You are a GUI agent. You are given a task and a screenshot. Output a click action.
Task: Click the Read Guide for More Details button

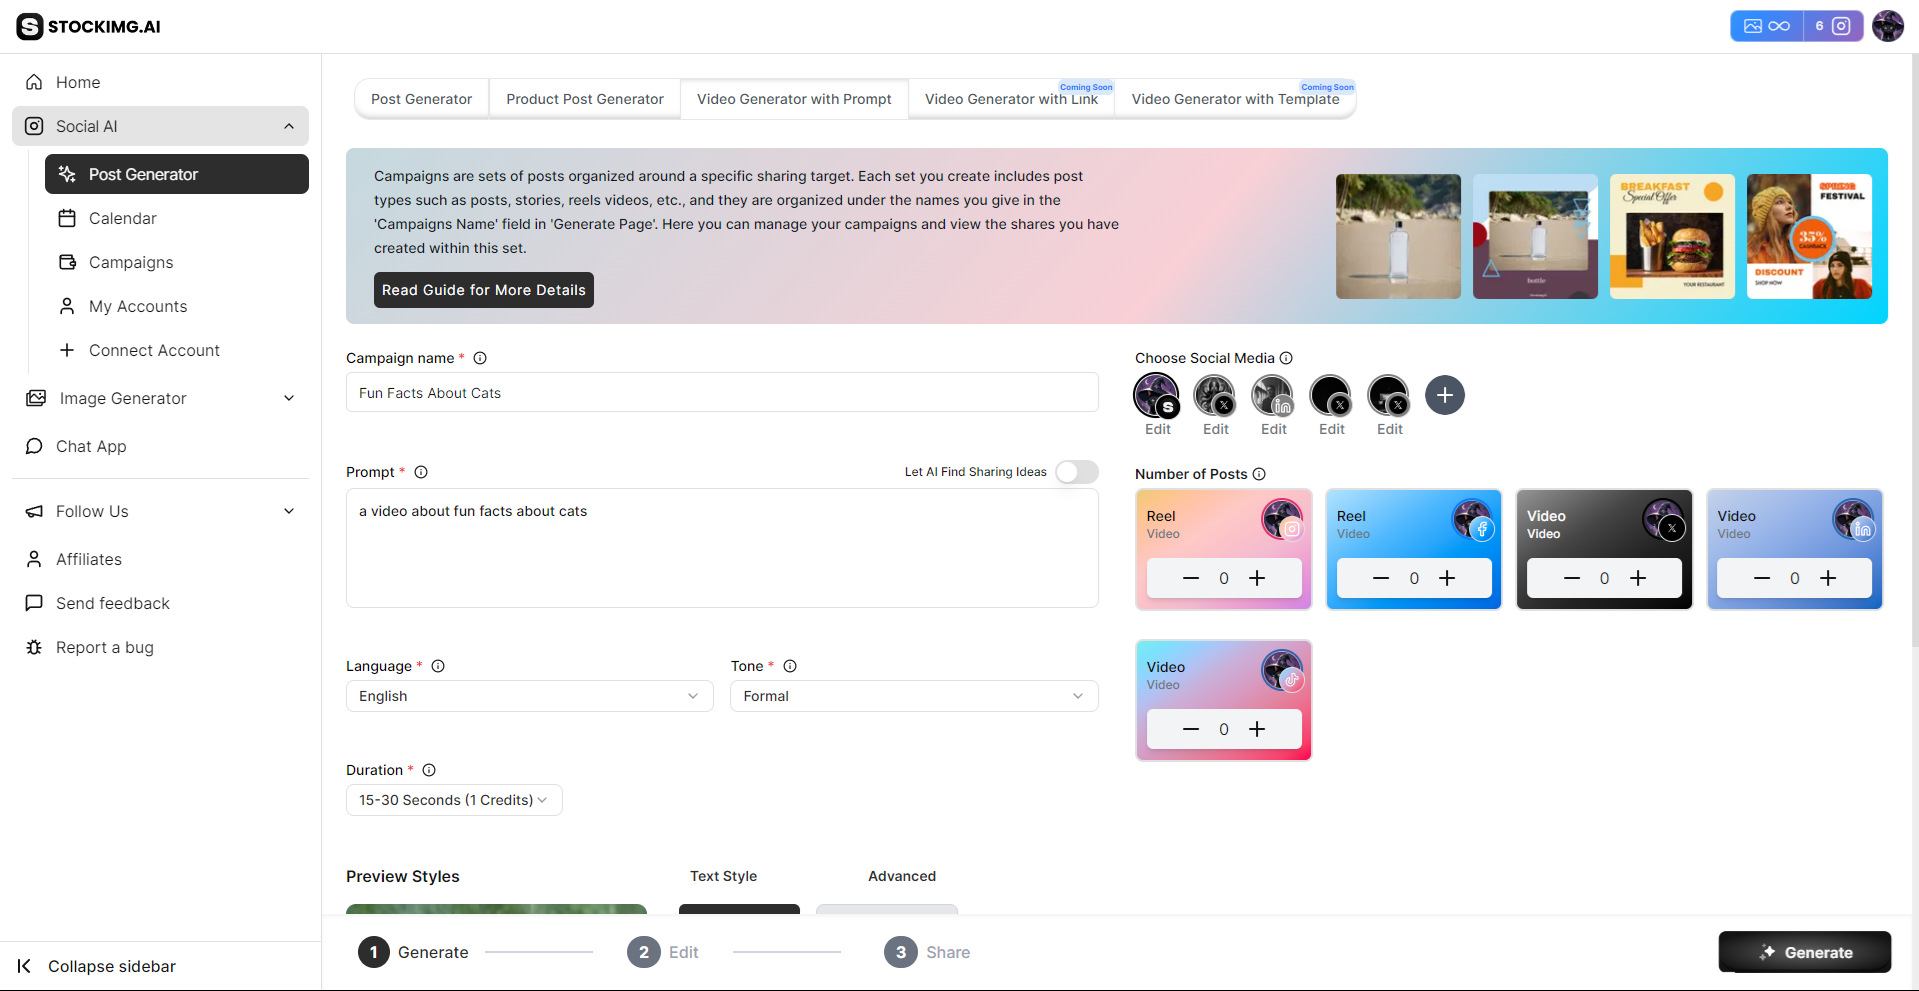click(x=483, y=290)
